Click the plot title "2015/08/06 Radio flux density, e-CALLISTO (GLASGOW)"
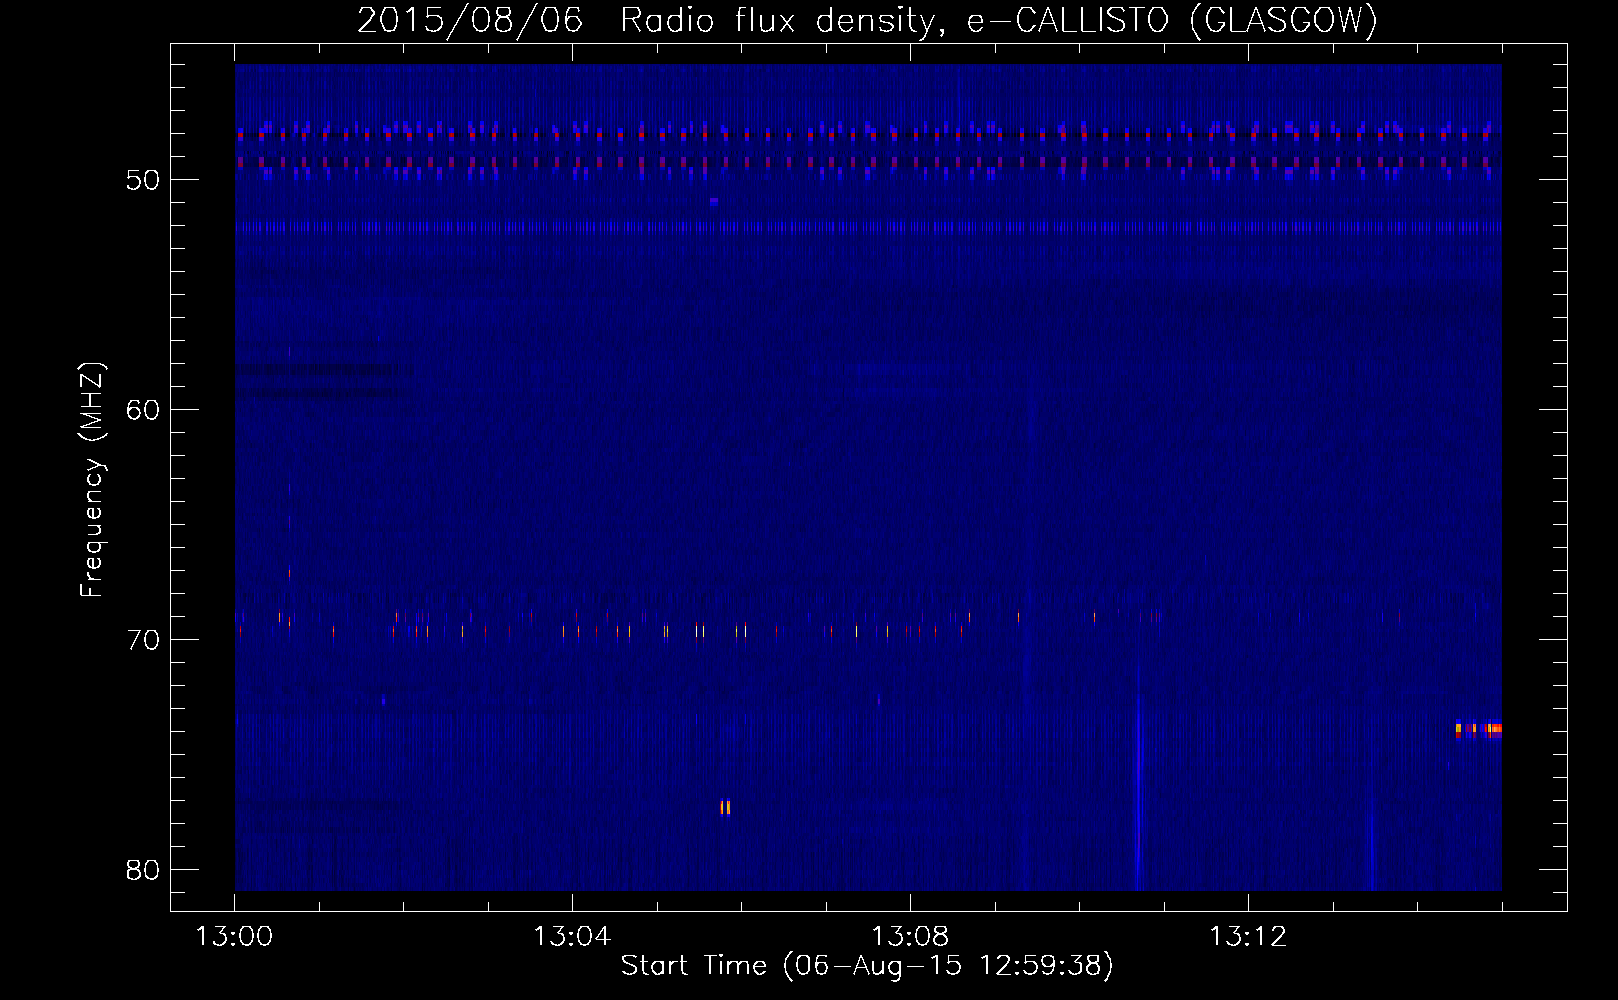Screen dimensions: 1618x1000 coord(867,20)
